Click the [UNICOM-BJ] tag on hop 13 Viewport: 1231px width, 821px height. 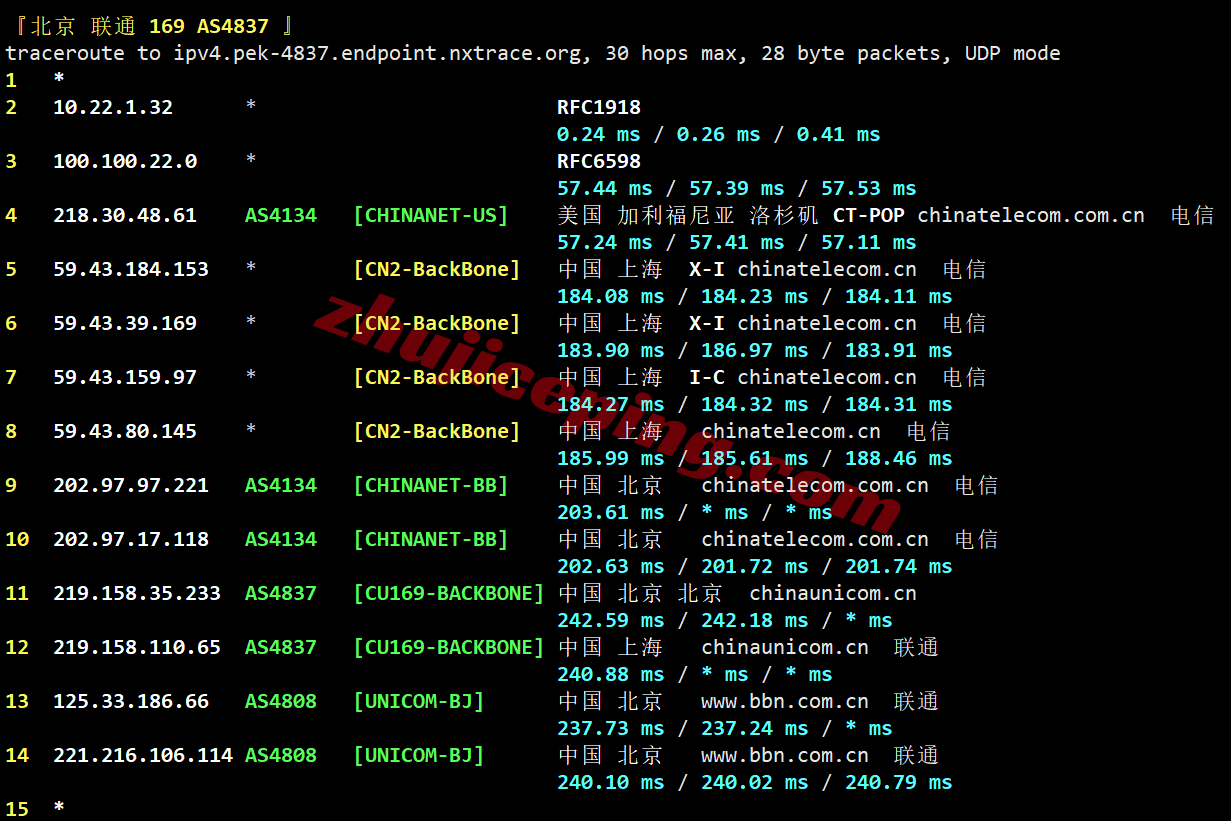coord(419,701)
